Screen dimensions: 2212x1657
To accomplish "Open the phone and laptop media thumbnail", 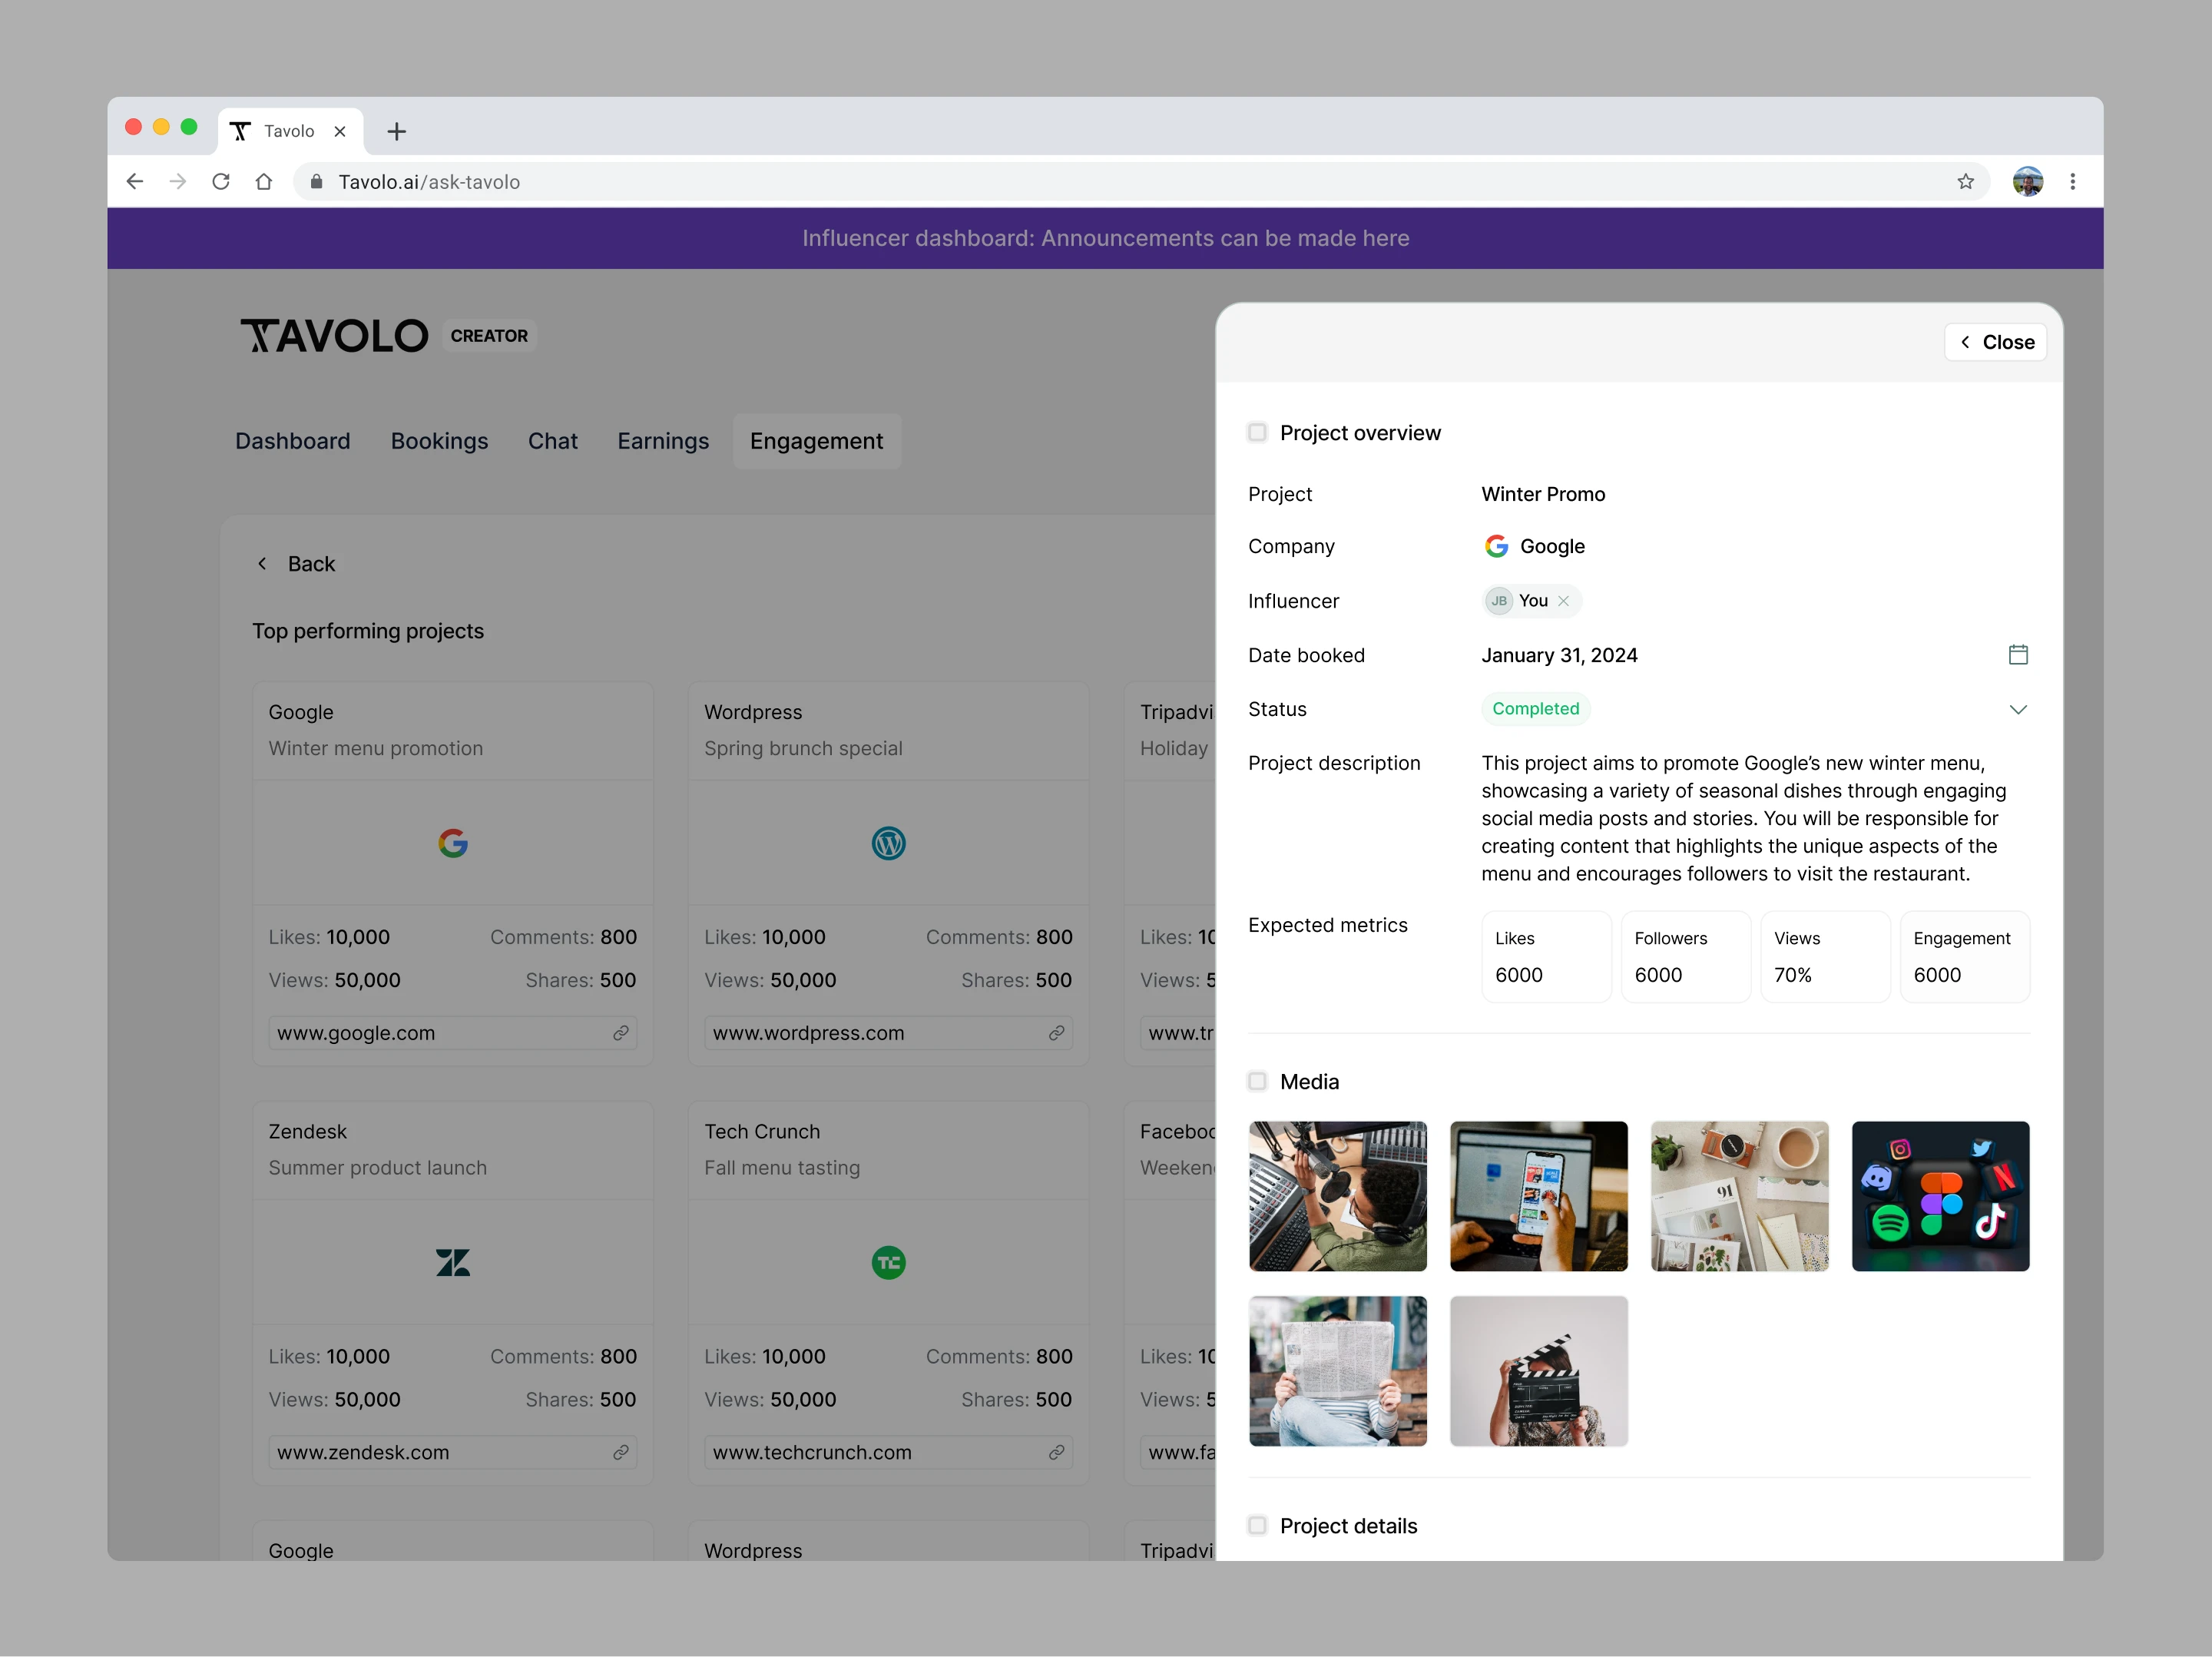I will click(x=1538, y=1196).
